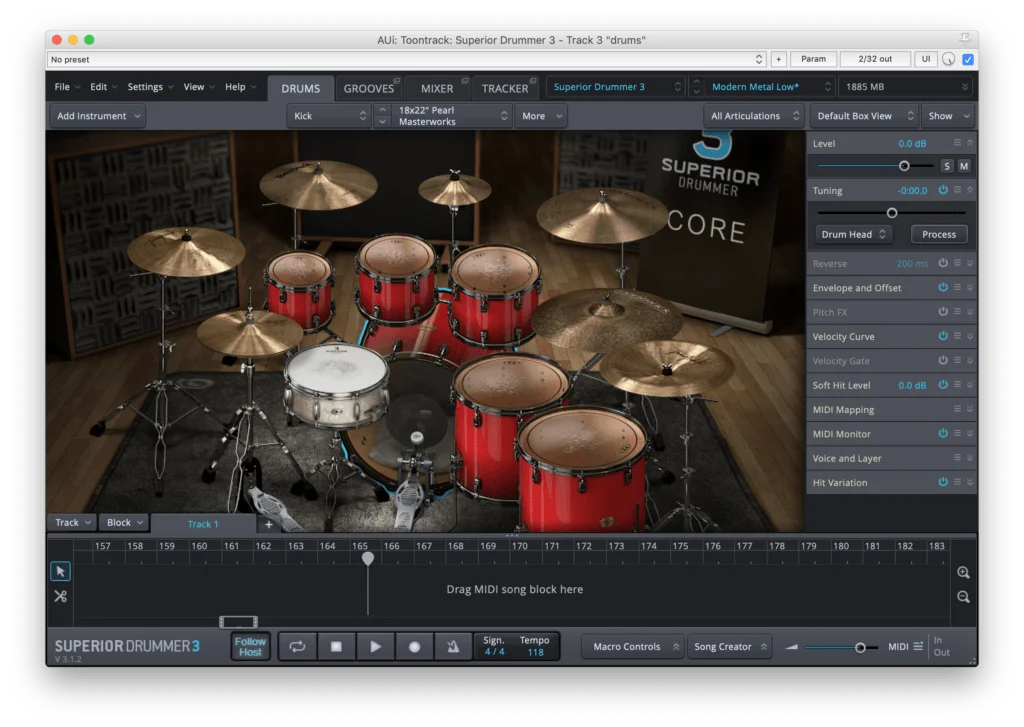The width and height of the screenshot is (1024, 727).
Task: Solo the kick with S button
Action: [x=946, y=166]
